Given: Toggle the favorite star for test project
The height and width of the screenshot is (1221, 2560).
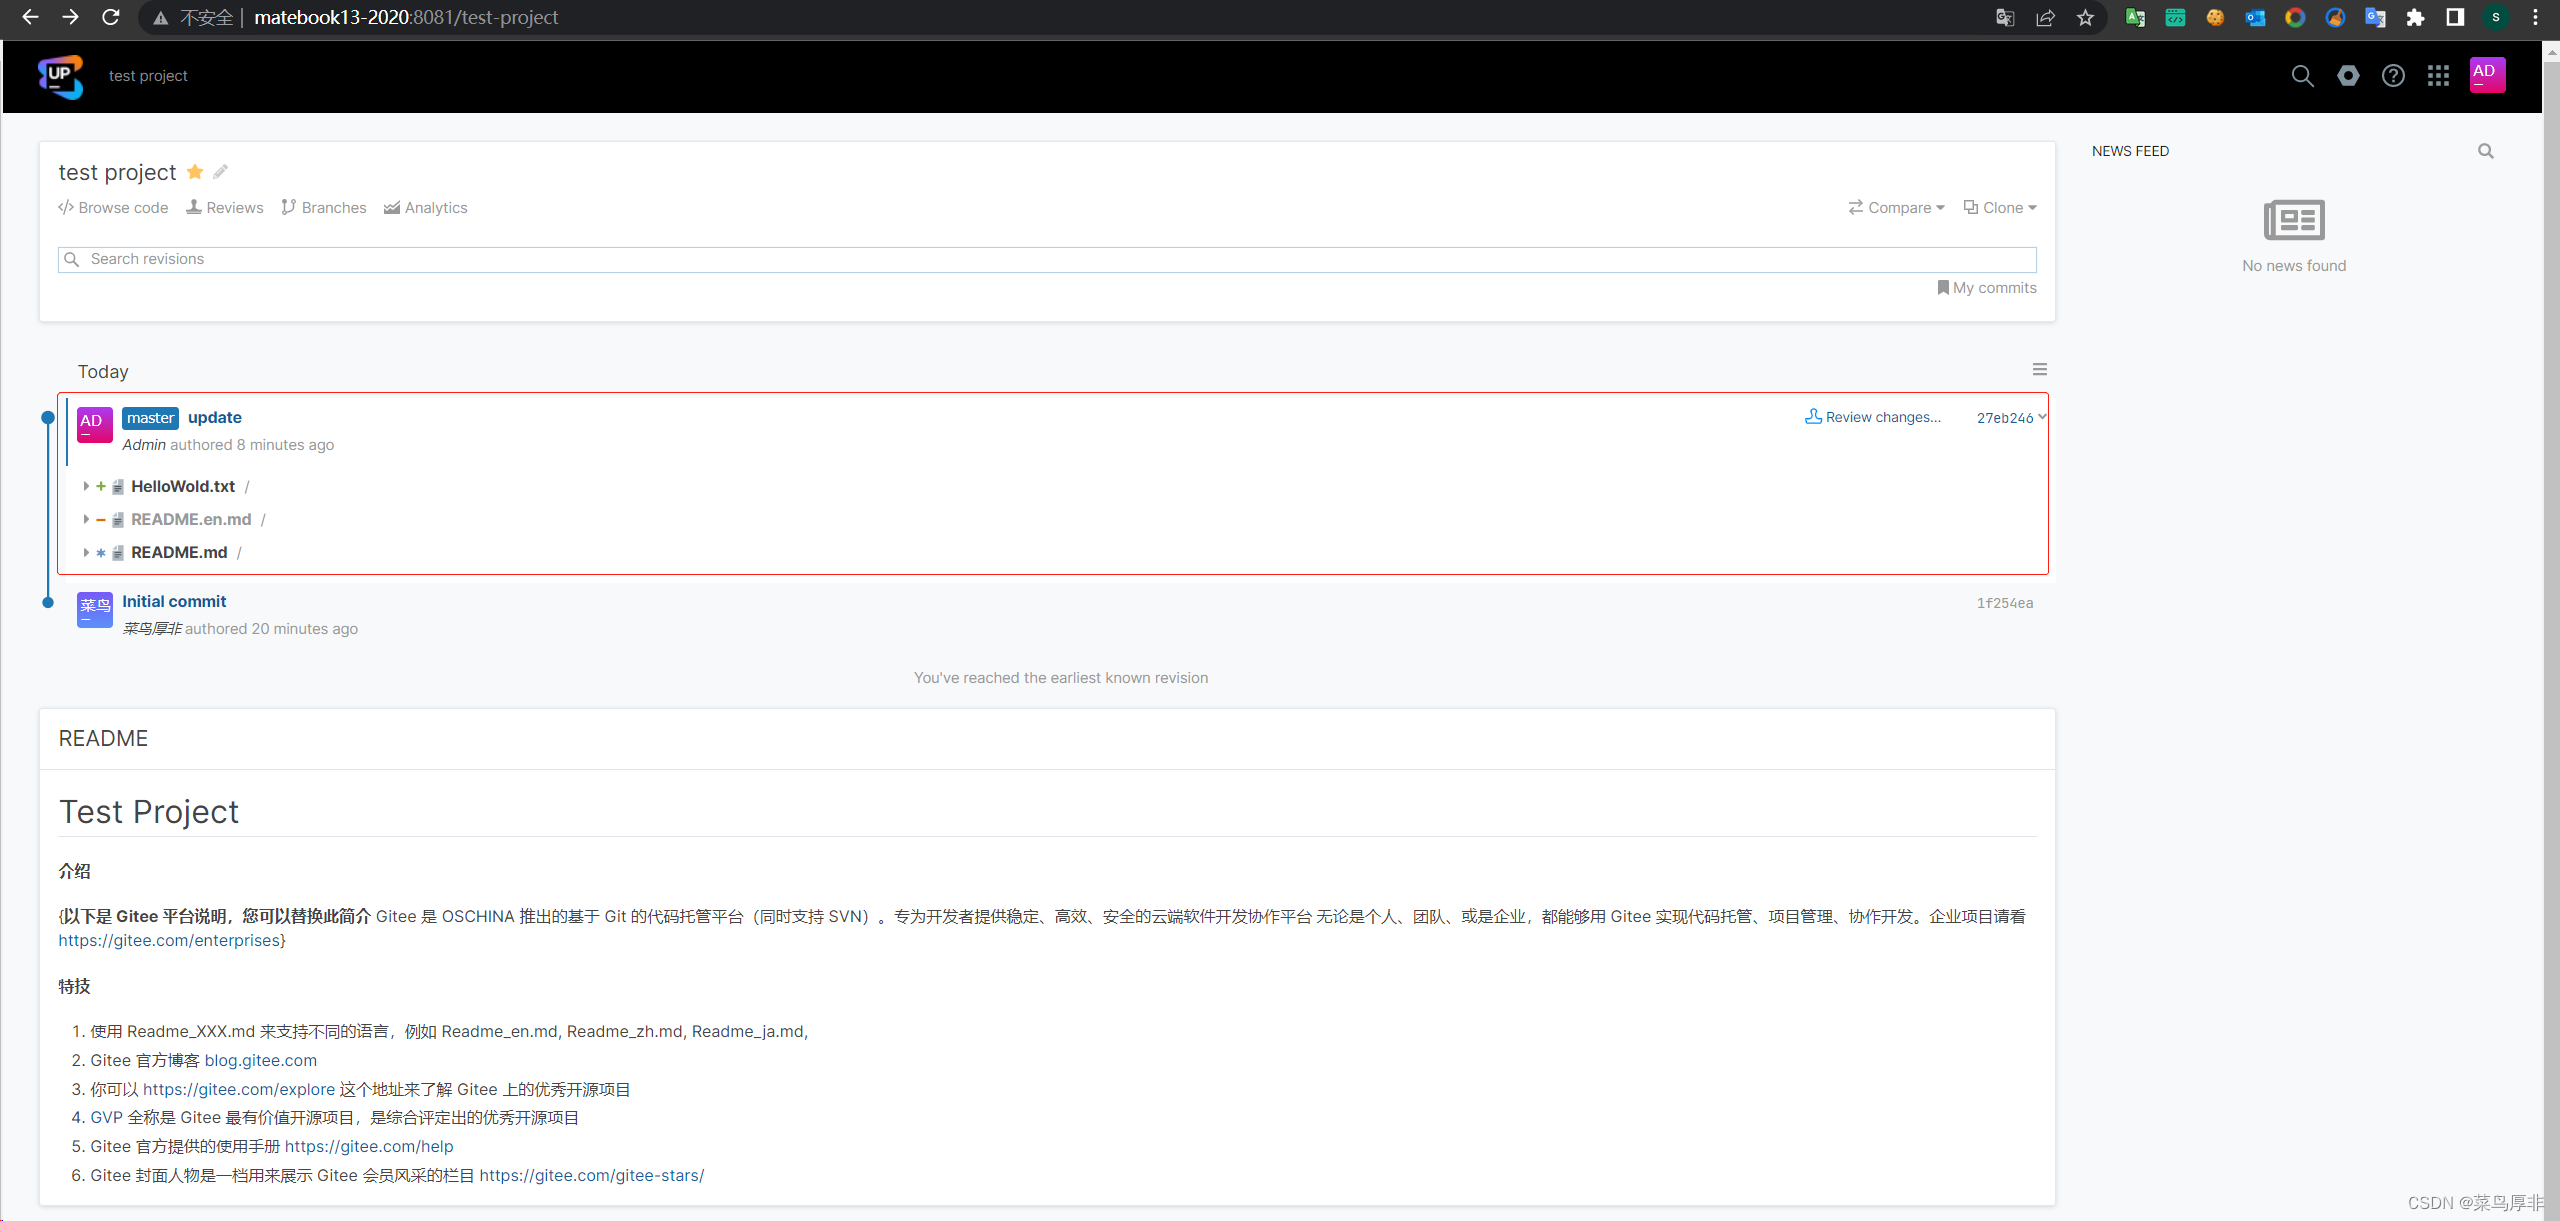Looking at the screenshot, I should 195,172.
